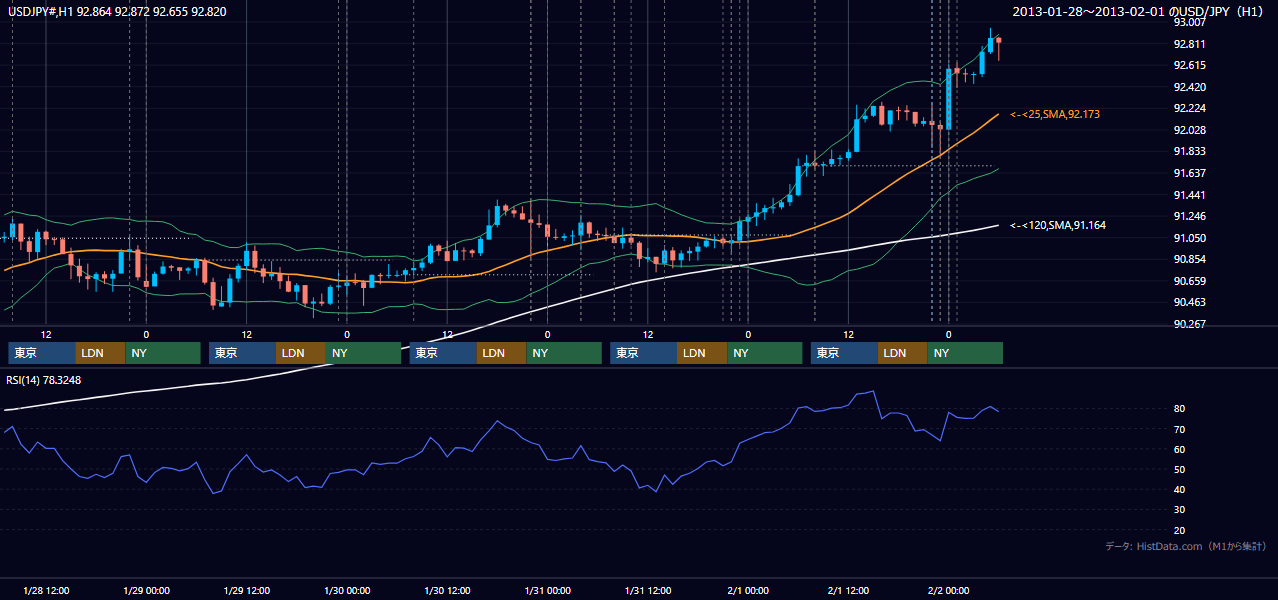Click the 92.615 price axis label

tap(1189, 65)
